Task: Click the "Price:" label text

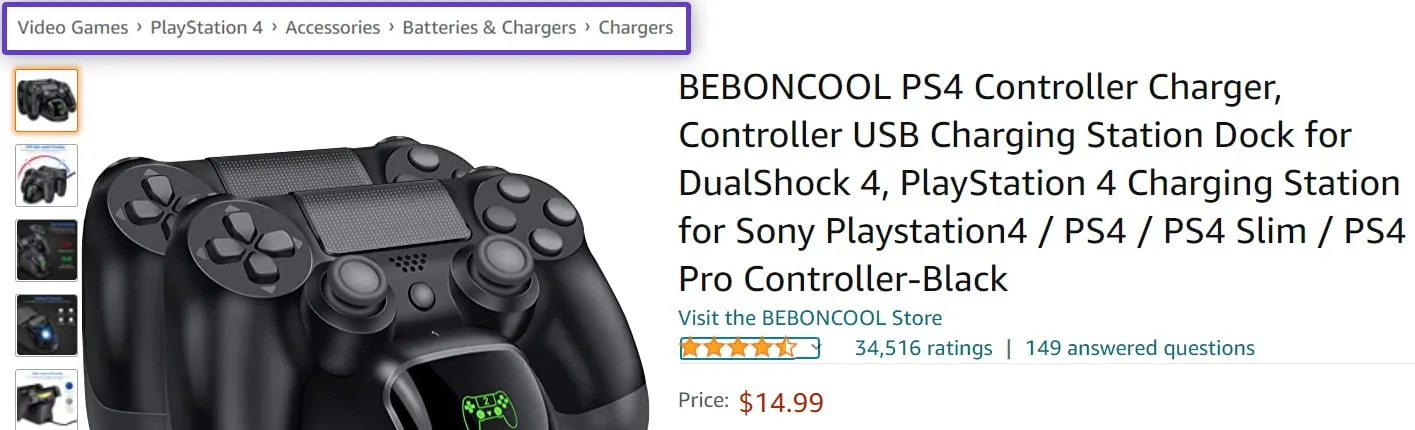Action: click(703, 401)
